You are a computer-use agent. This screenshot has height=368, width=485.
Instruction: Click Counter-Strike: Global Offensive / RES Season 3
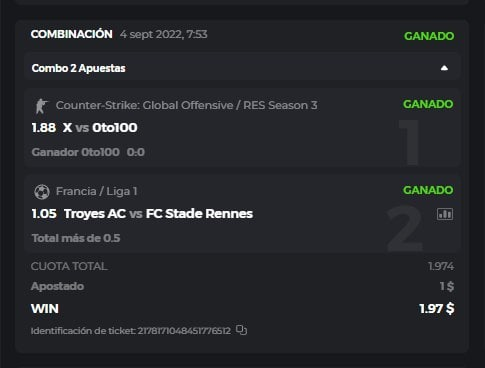pos(186,105)
